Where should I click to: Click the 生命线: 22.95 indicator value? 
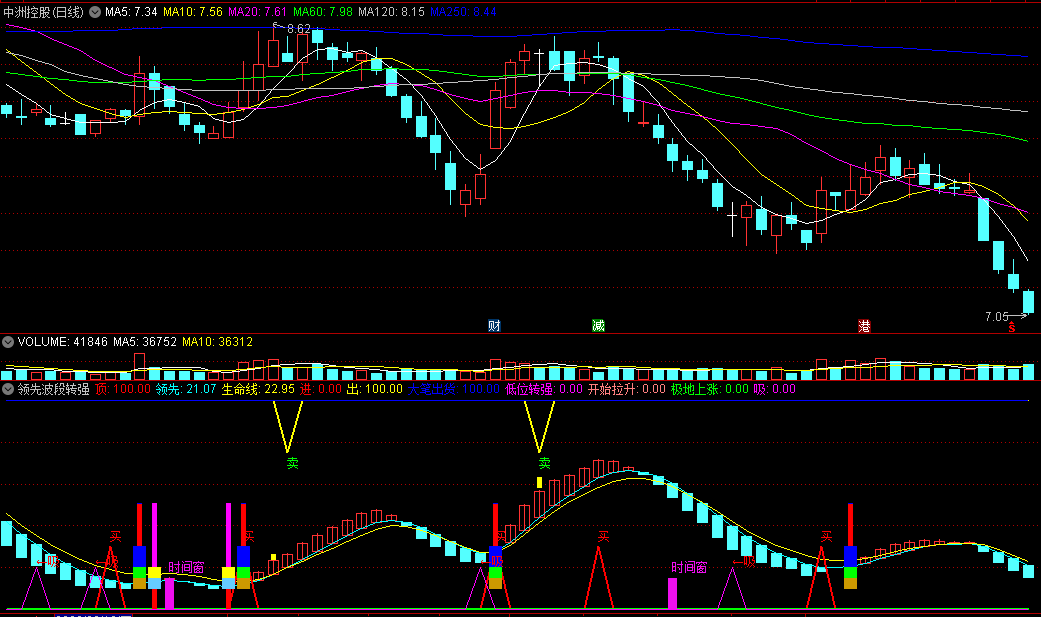258,389
